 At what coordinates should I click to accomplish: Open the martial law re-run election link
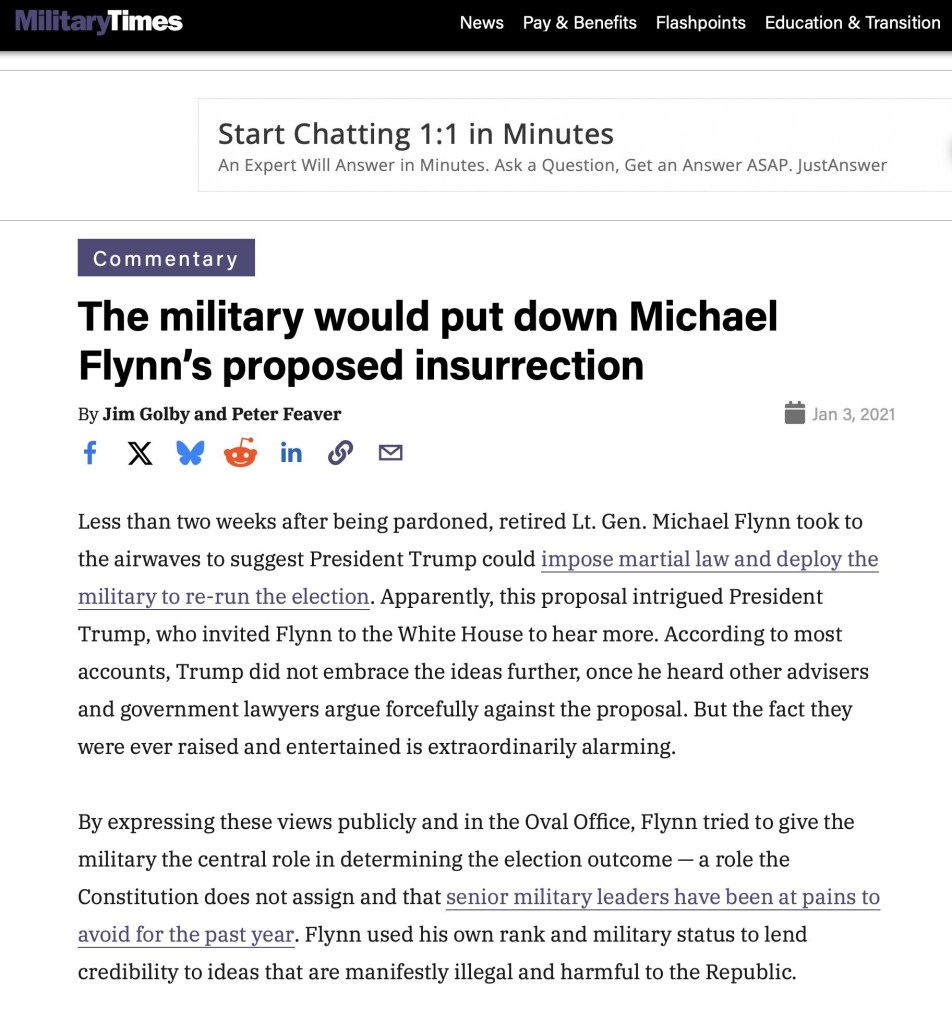tap(709, 559)
